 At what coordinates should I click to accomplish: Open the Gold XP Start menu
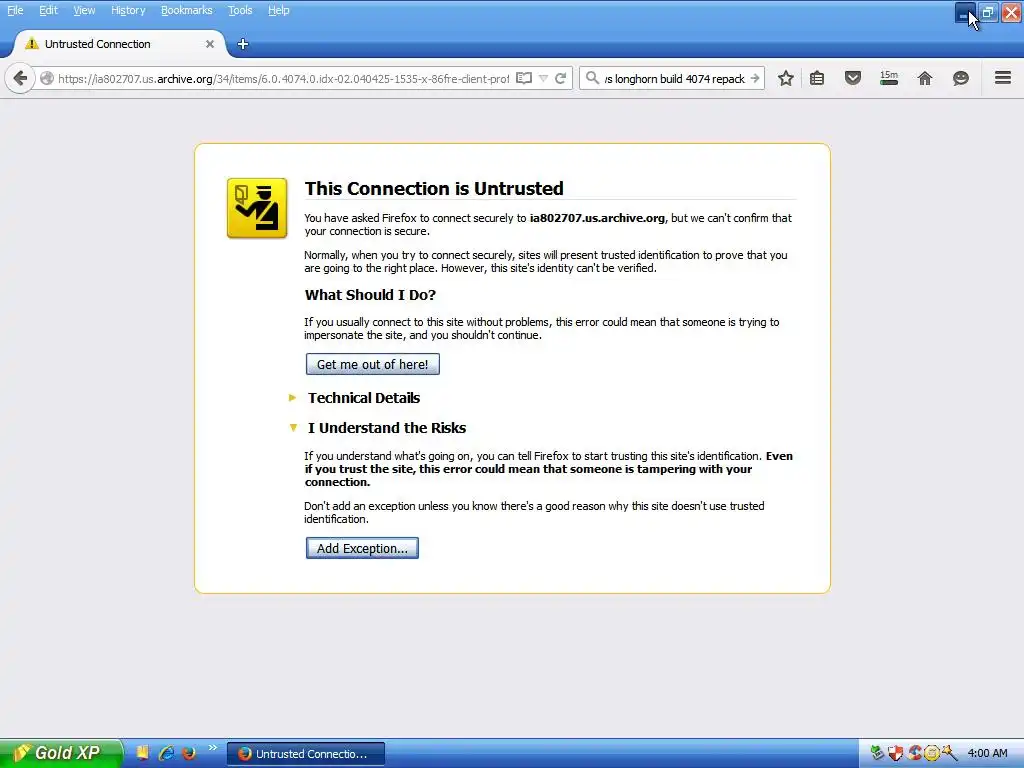coord(61,753)
